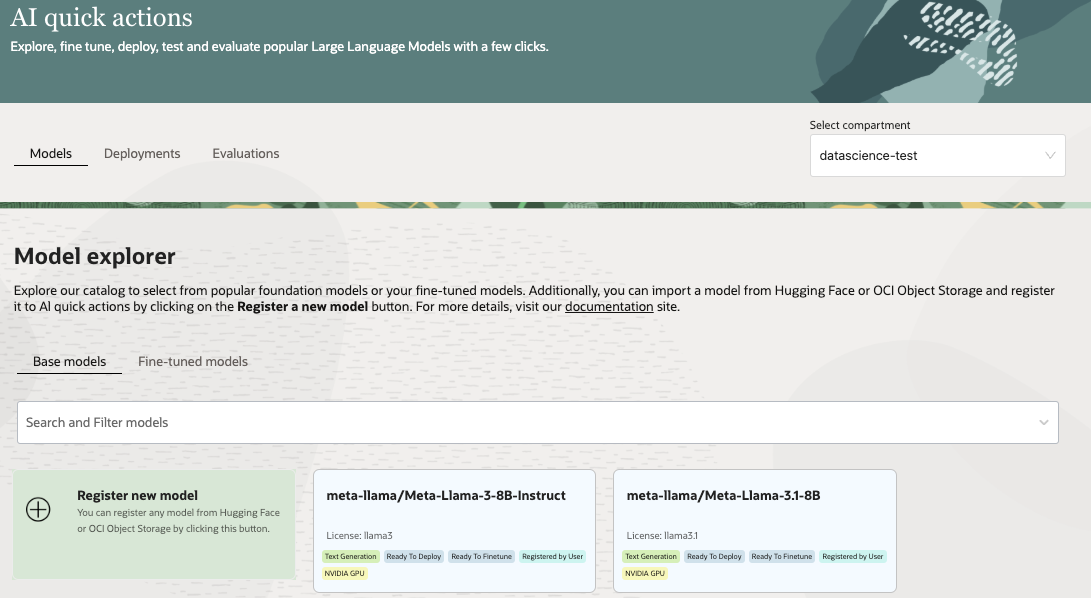Click the plus icon on Register new model

pos(38,510)
